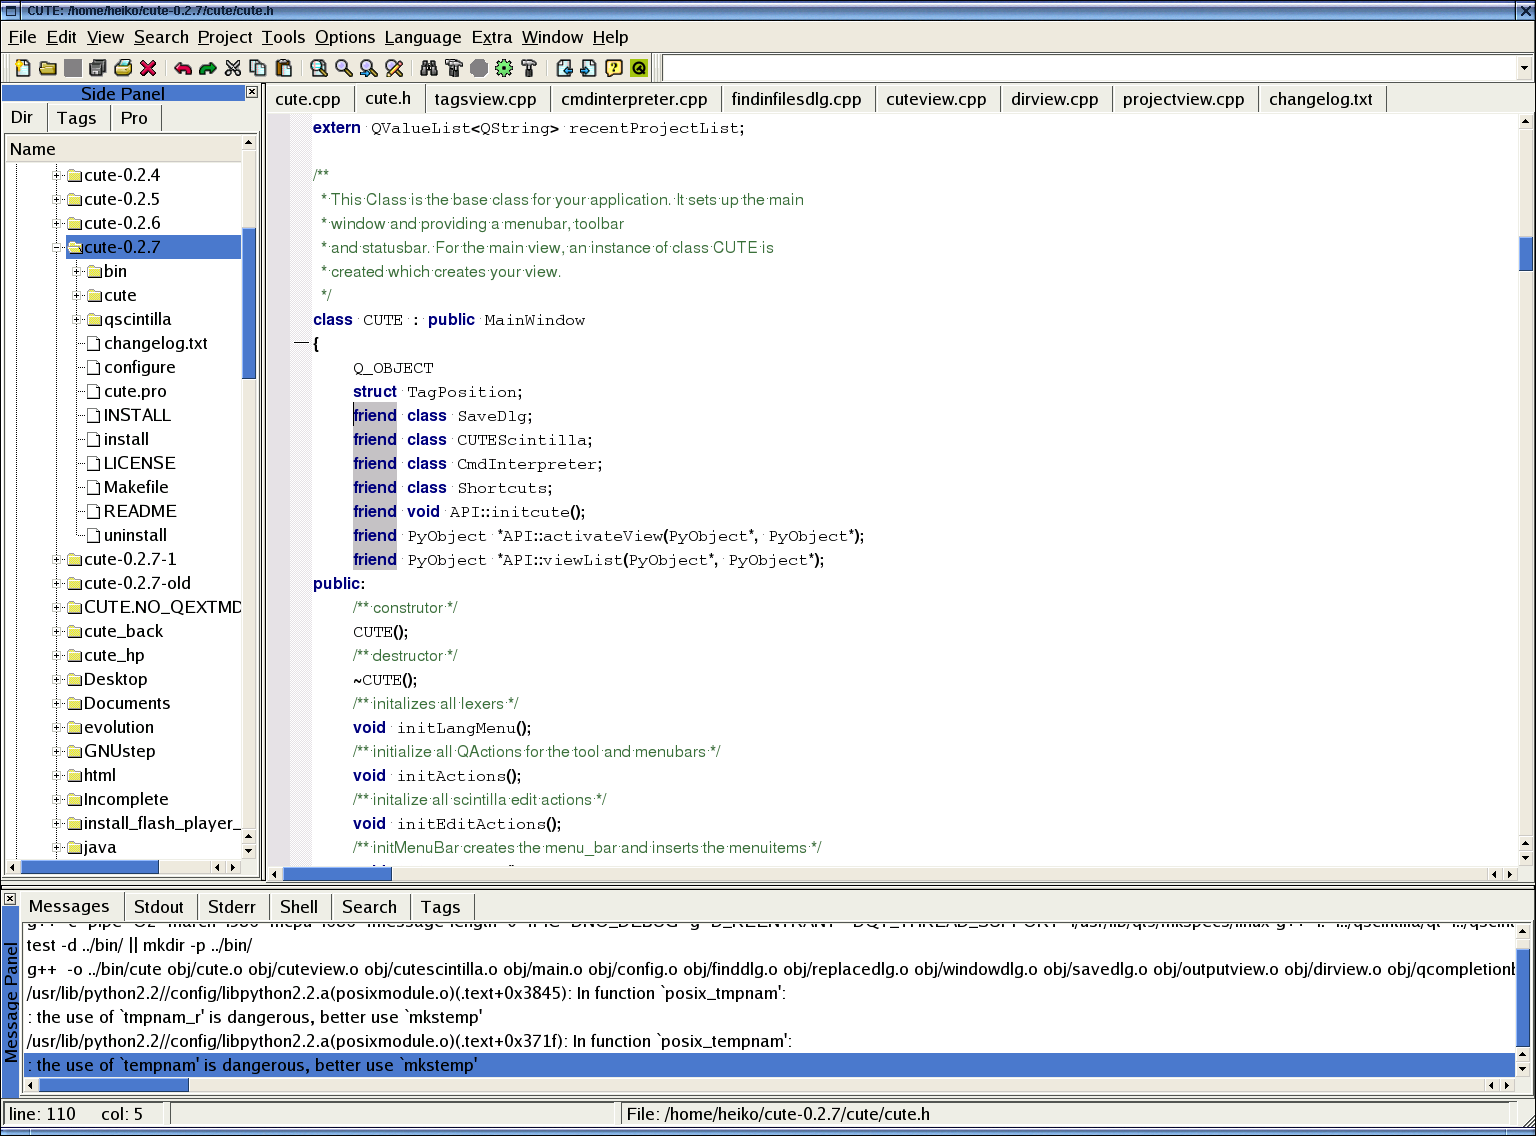The height and width of the screenshot is (1136, 1536).
Task: Expand the qscintilla folder node
Action: tap(78, 320)
